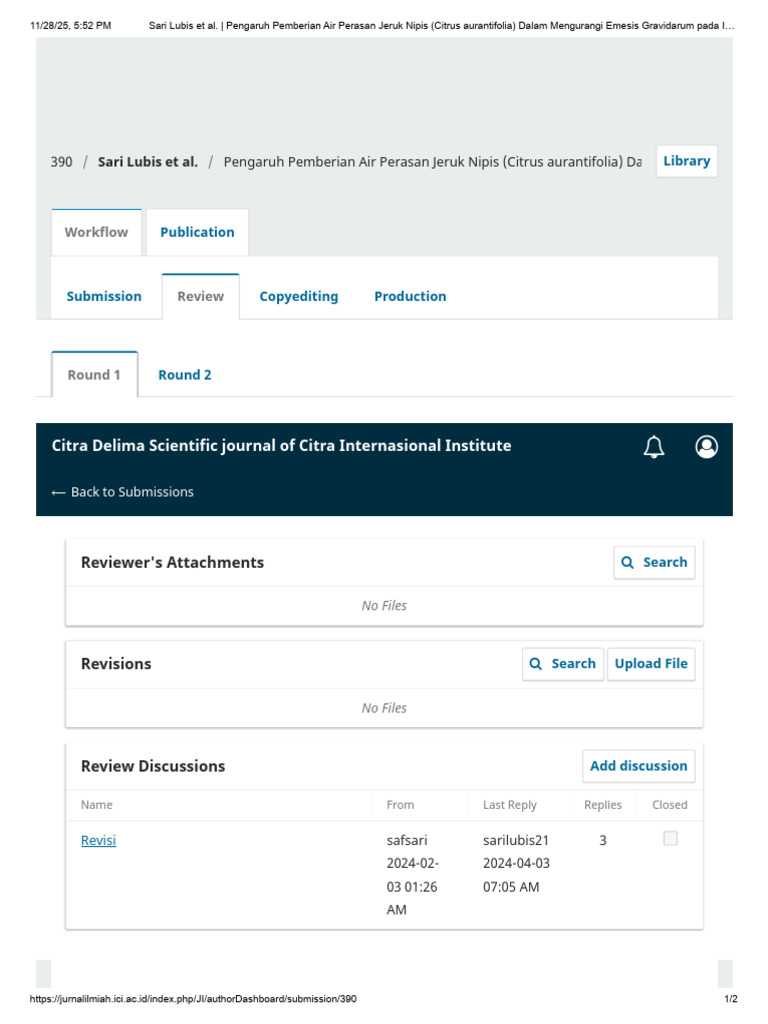Open the Workflow tab

(97, 232)
